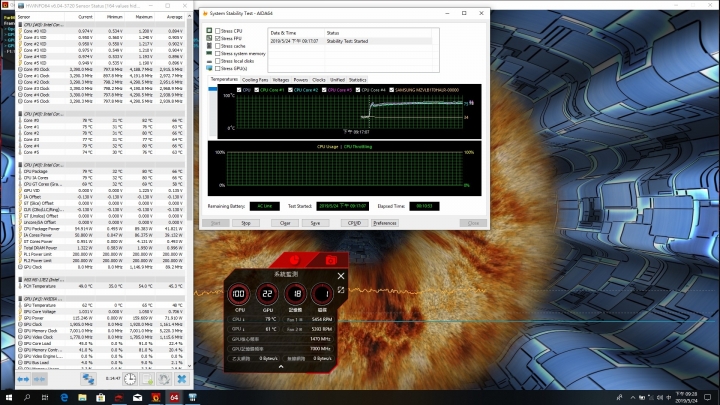Open system monitor pie chart tab

(294, 260)
